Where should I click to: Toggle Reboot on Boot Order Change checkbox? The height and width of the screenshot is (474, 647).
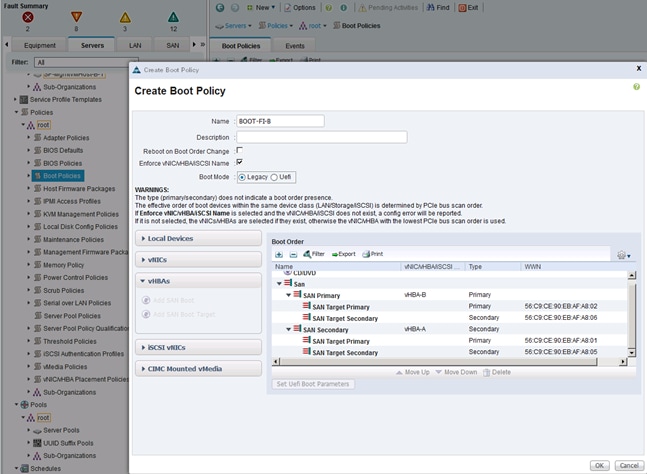tap(239, 150)
